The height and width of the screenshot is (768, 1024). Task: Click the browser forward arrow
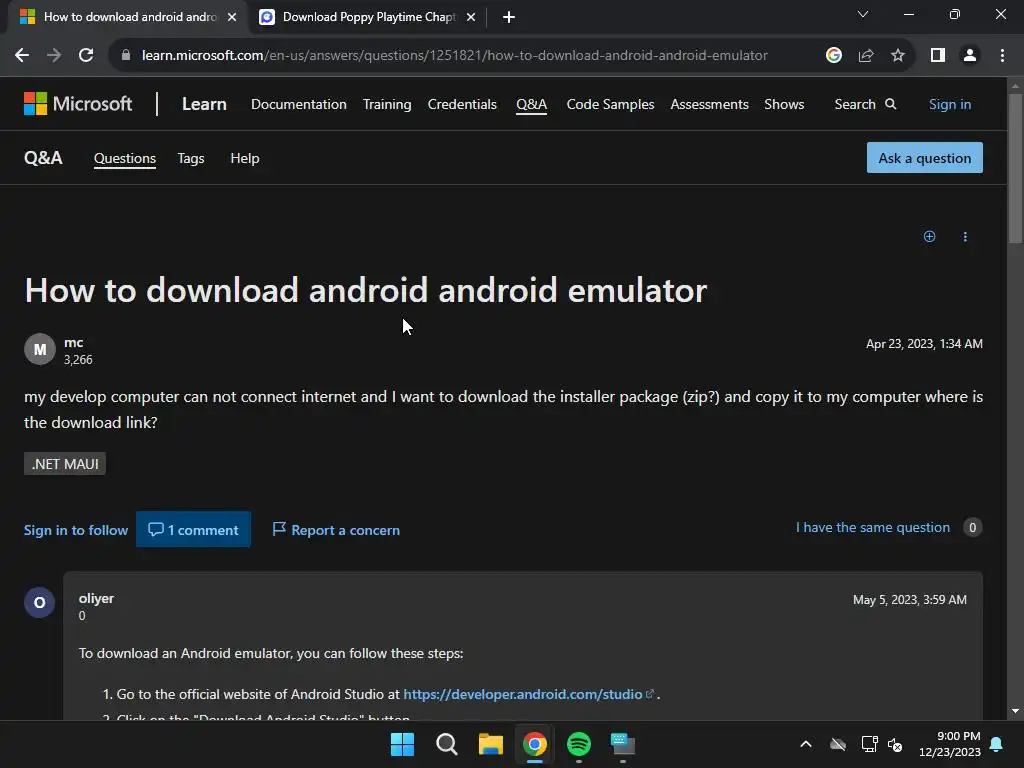[54, 56]
